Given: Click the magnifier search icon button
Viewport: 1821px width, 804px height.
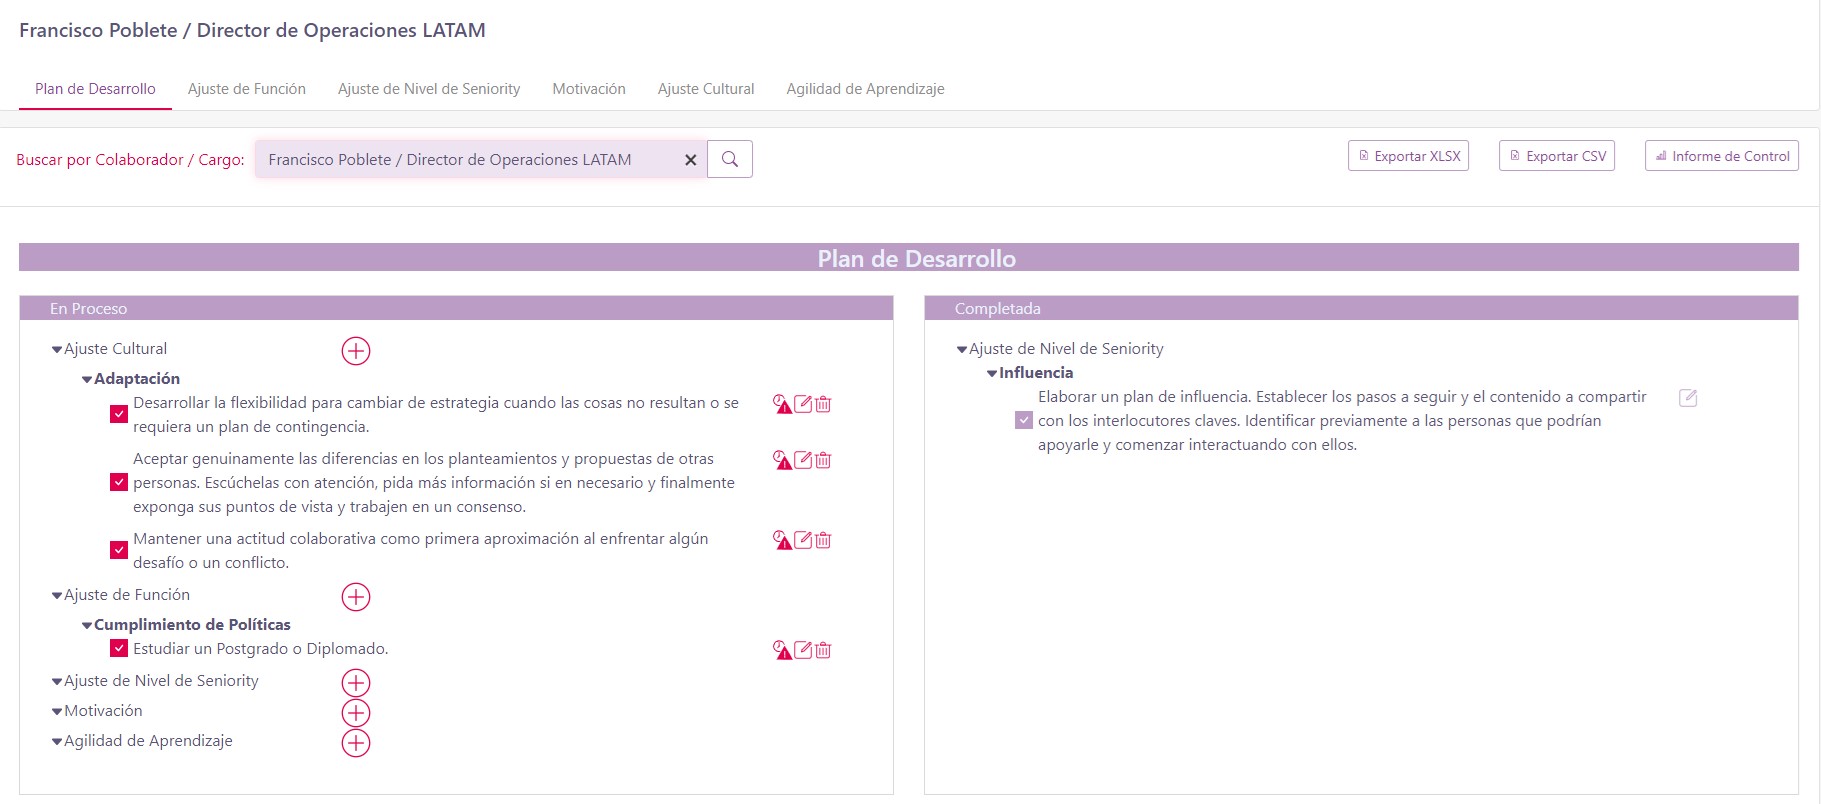Looking at the screenshot, I should [x=730, y=159].
